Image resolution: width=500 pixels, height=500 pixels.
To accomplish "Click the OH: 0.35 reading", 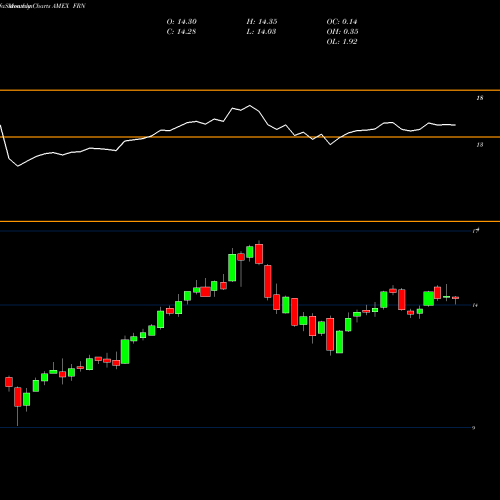I will (x=342, y=32).
